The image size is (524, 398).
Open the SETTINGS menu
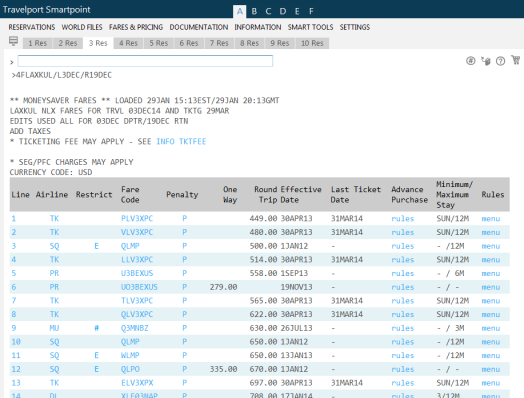point(355,27)
